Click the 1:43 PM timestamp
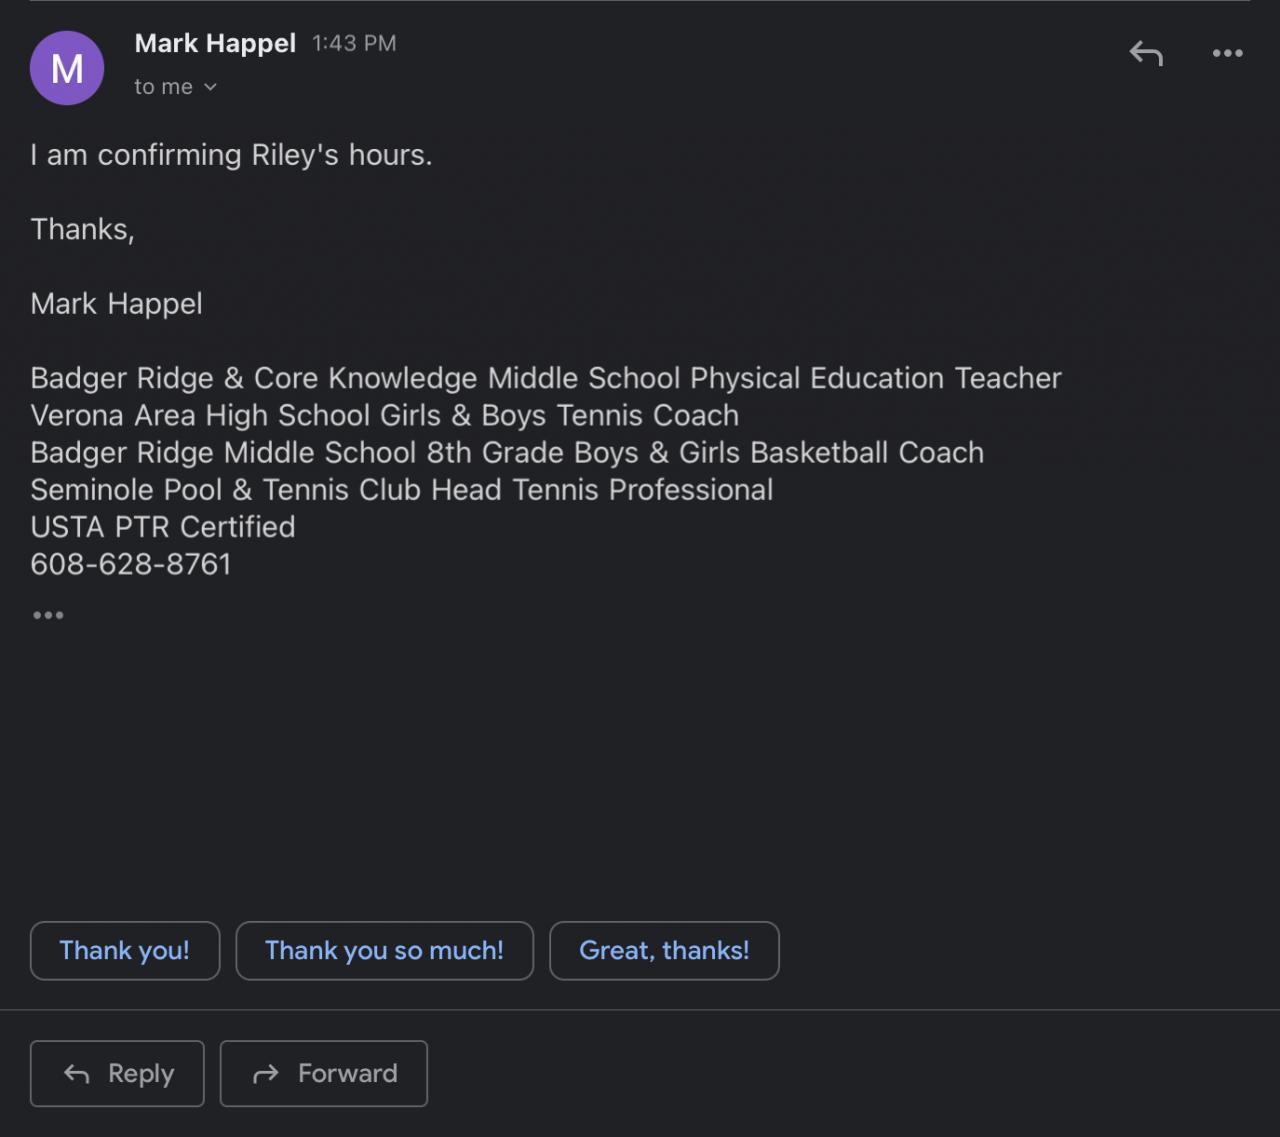Viewport: 1280px width, 1137px height. [354, 43]
